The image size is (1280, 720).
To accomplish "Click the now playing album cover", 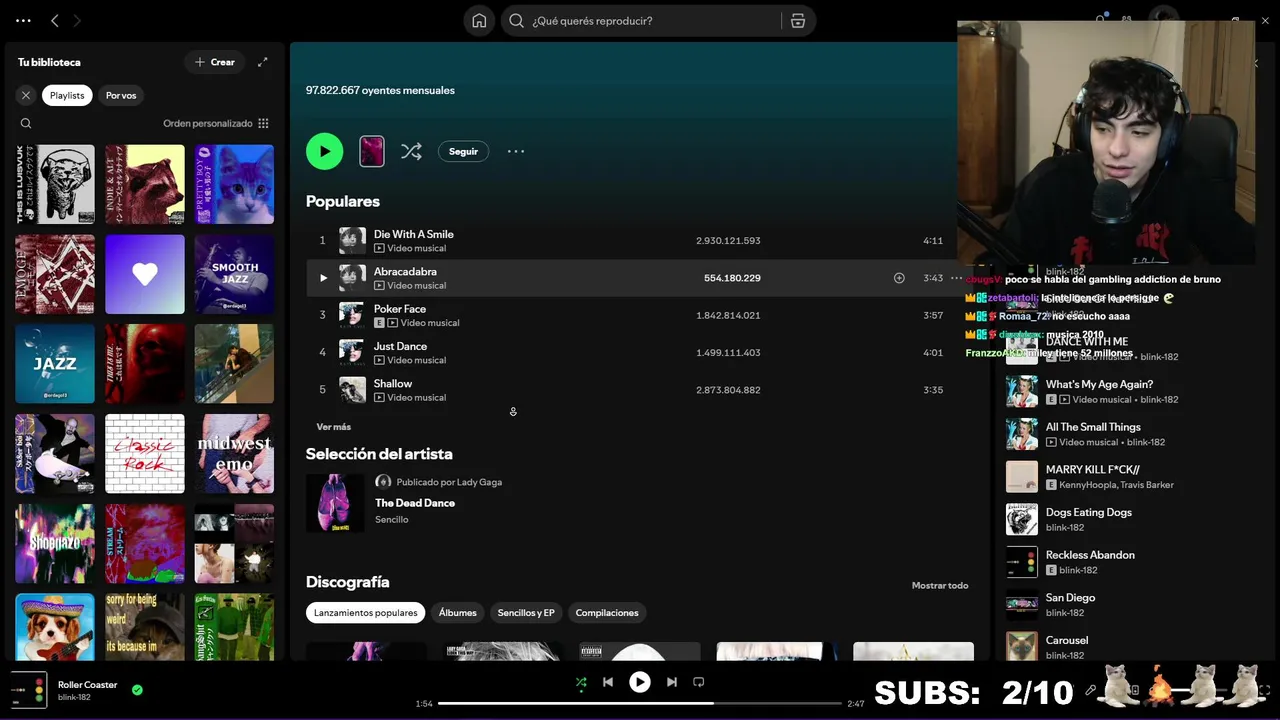I will [x=27, y=690].
